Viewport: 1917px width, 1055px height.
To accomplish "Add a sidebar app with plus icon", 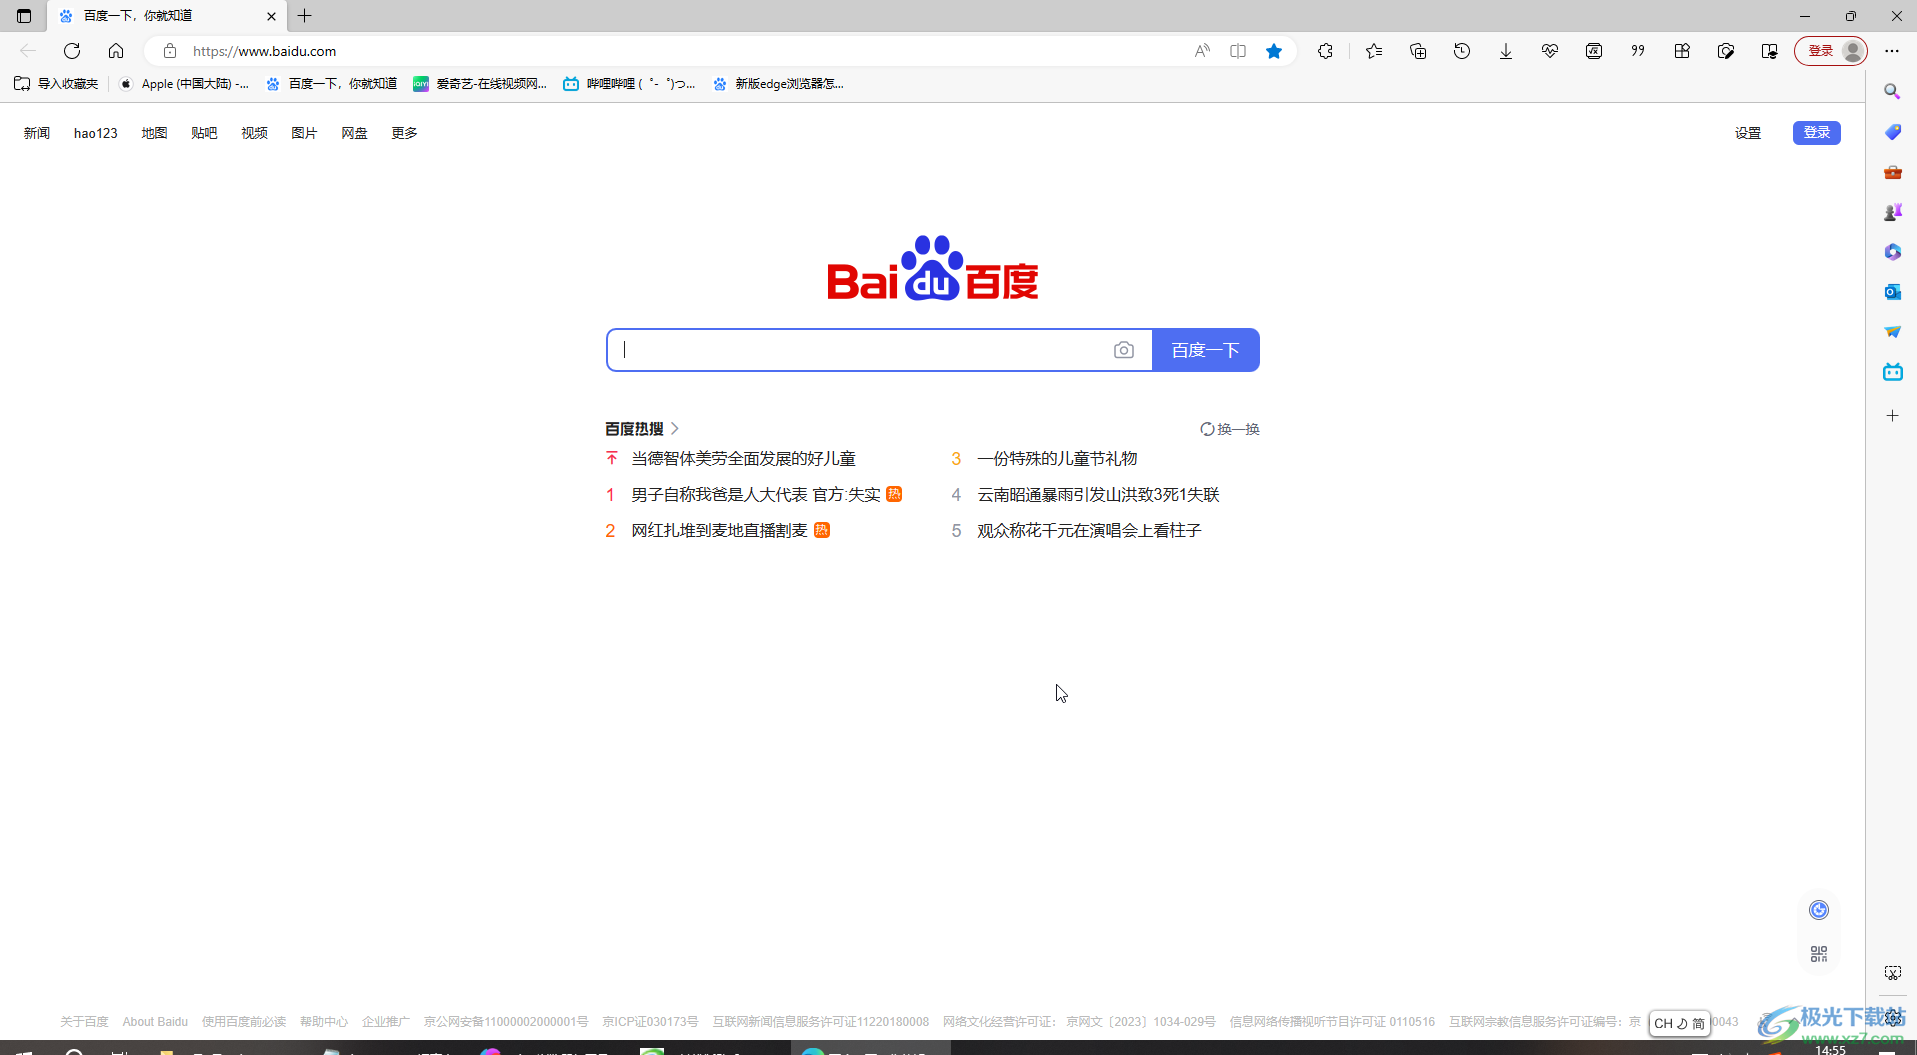I will [1892, 416].
